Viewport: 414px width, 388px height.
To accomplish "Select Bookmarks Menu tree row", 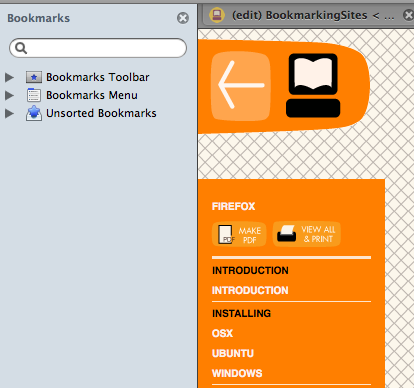I will (98, 95).
